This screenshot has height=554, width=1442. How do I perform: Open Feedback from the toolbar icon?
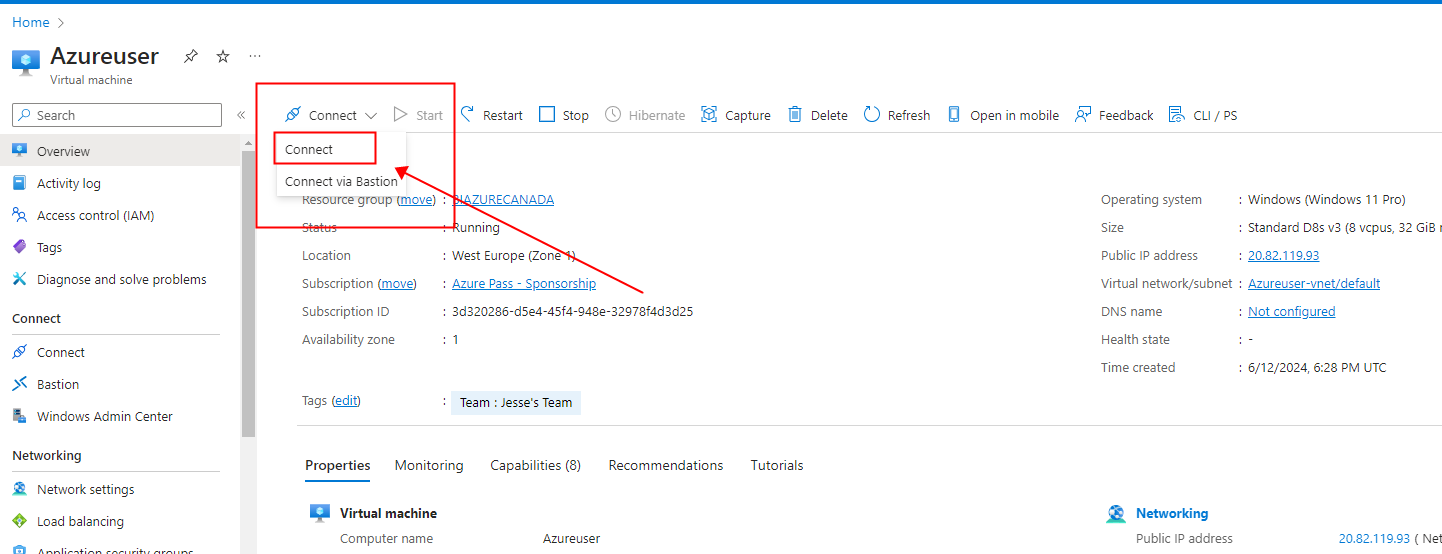tap(1082, 114)
